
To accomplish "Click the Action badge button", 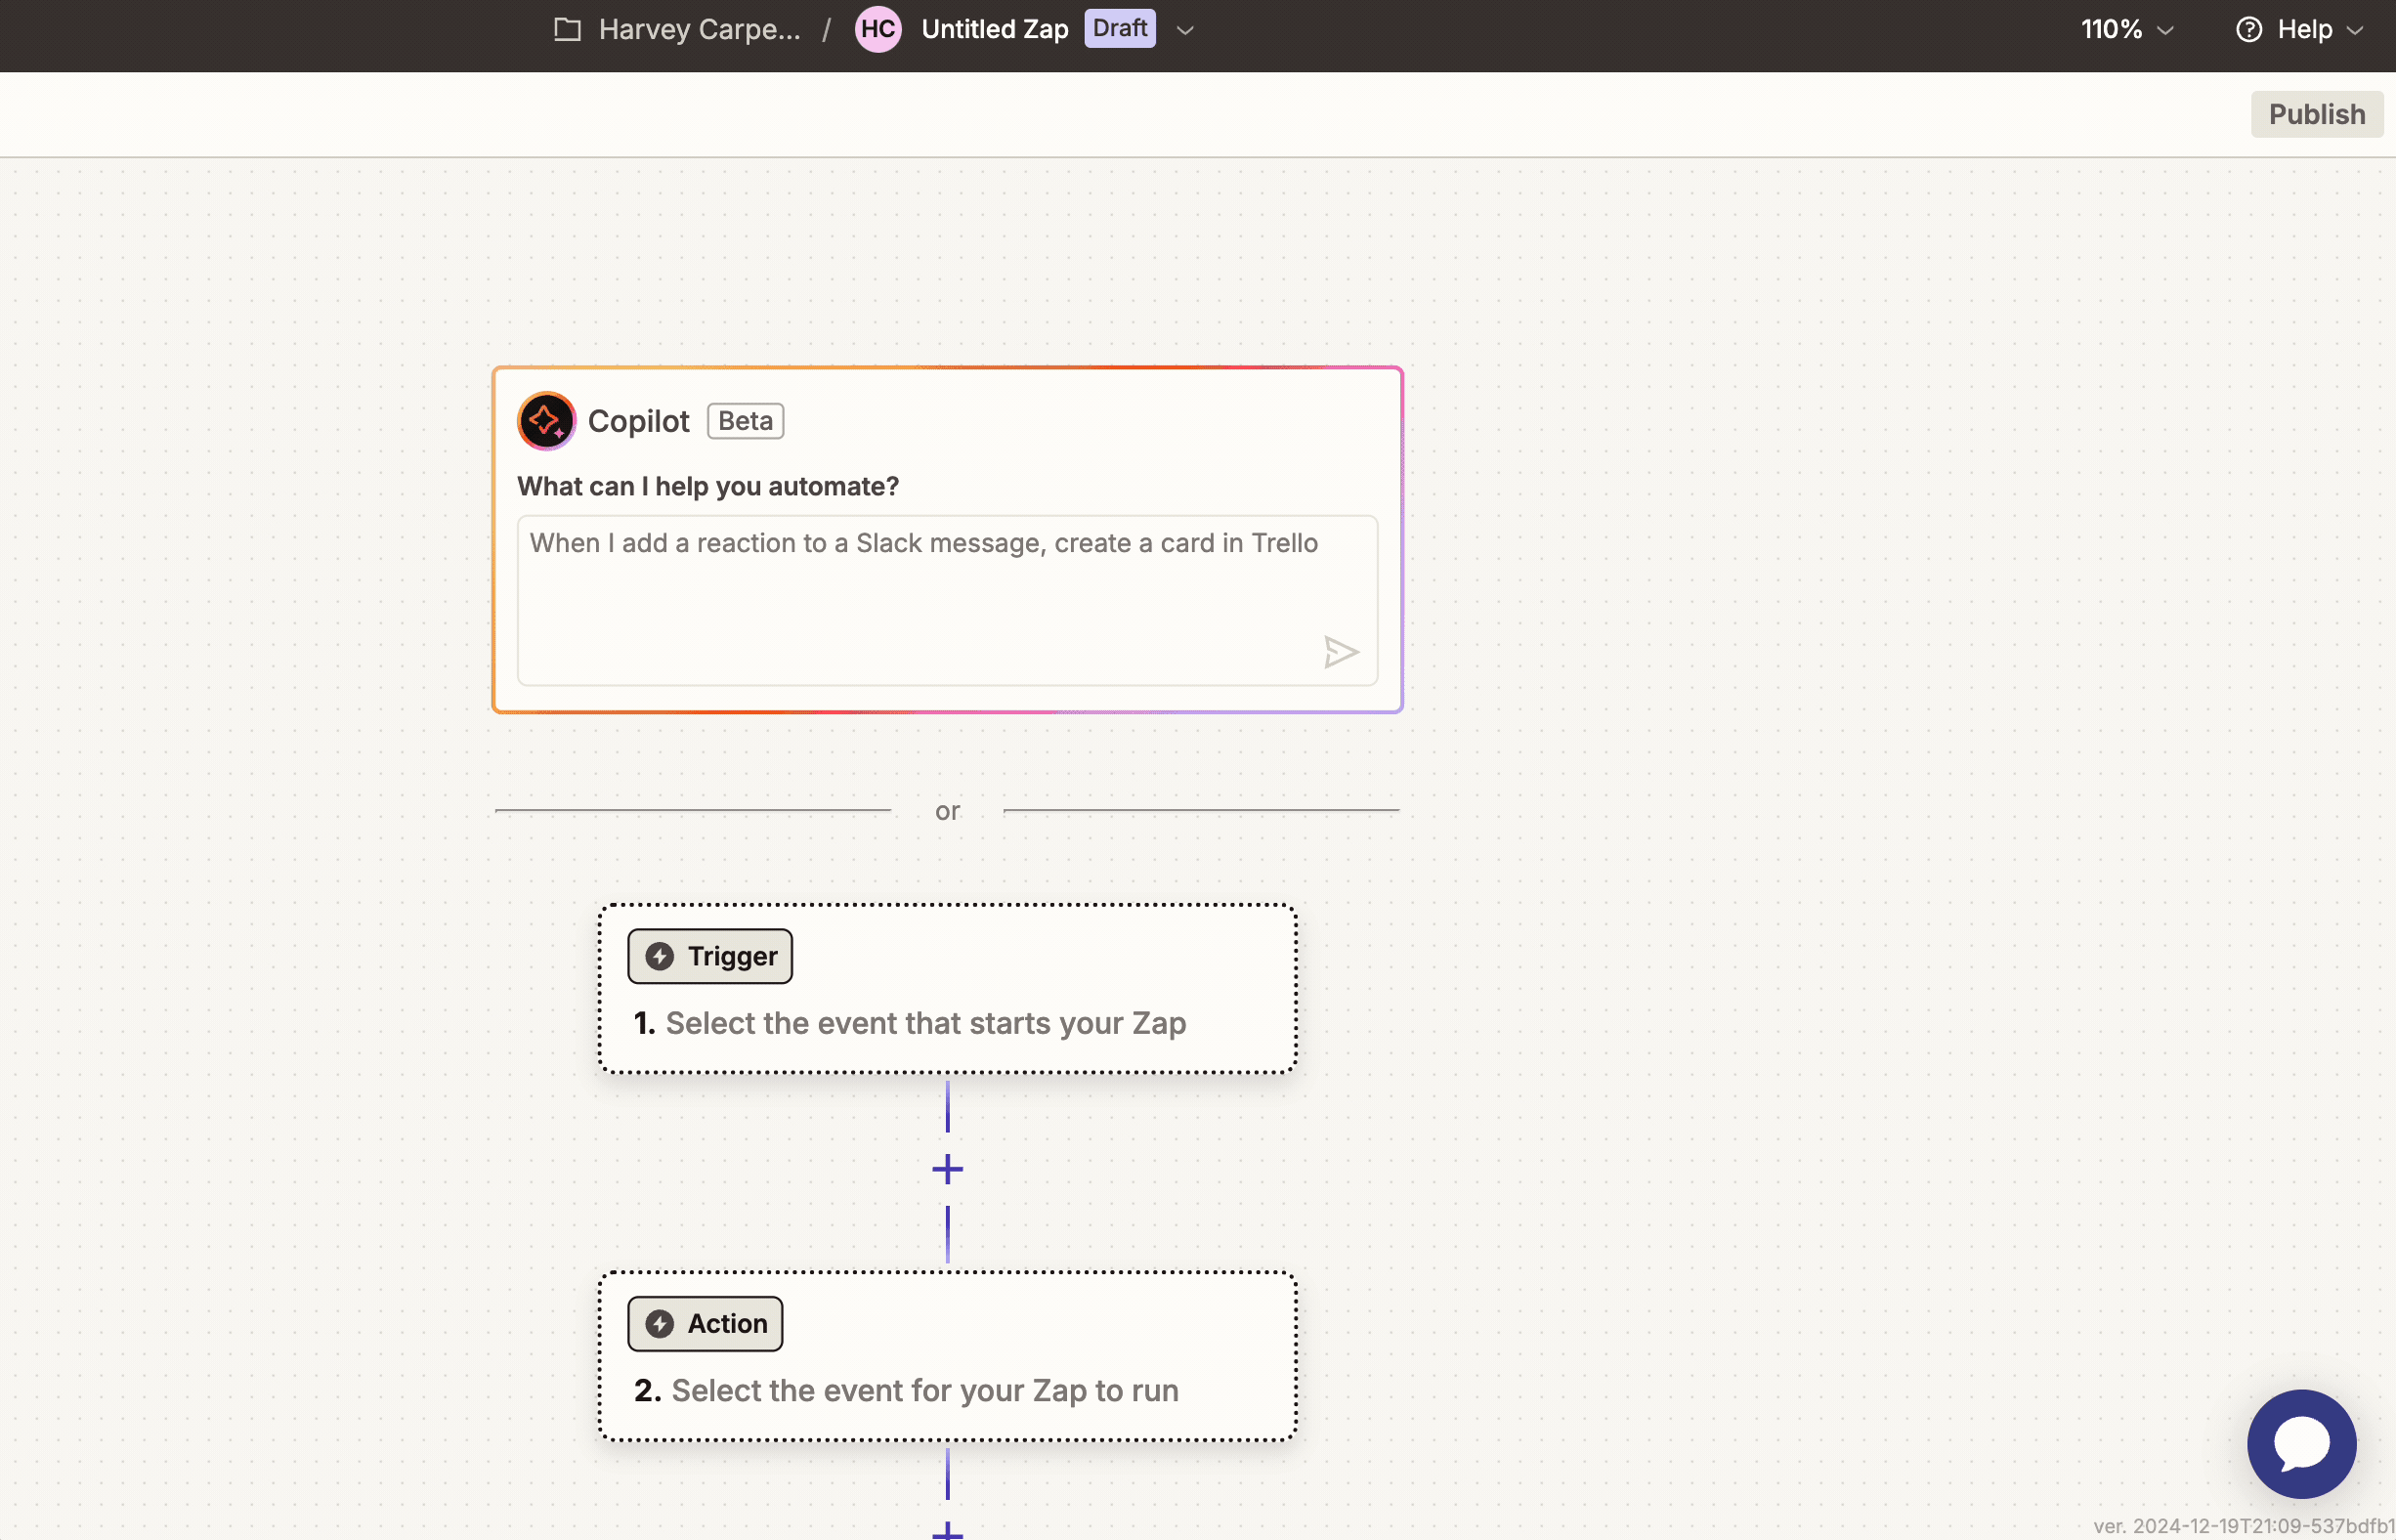I will click(705, 1323).
